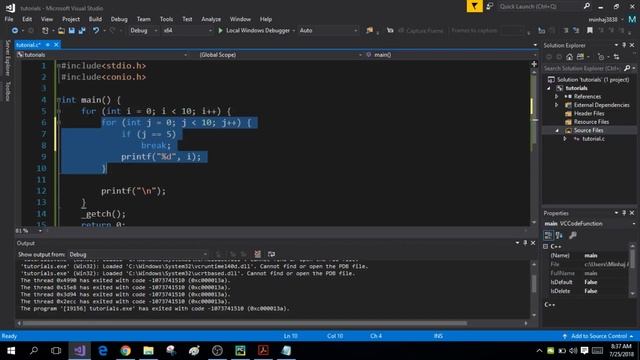
Task: Open the x64 platform dropdown
Action: 187,31
